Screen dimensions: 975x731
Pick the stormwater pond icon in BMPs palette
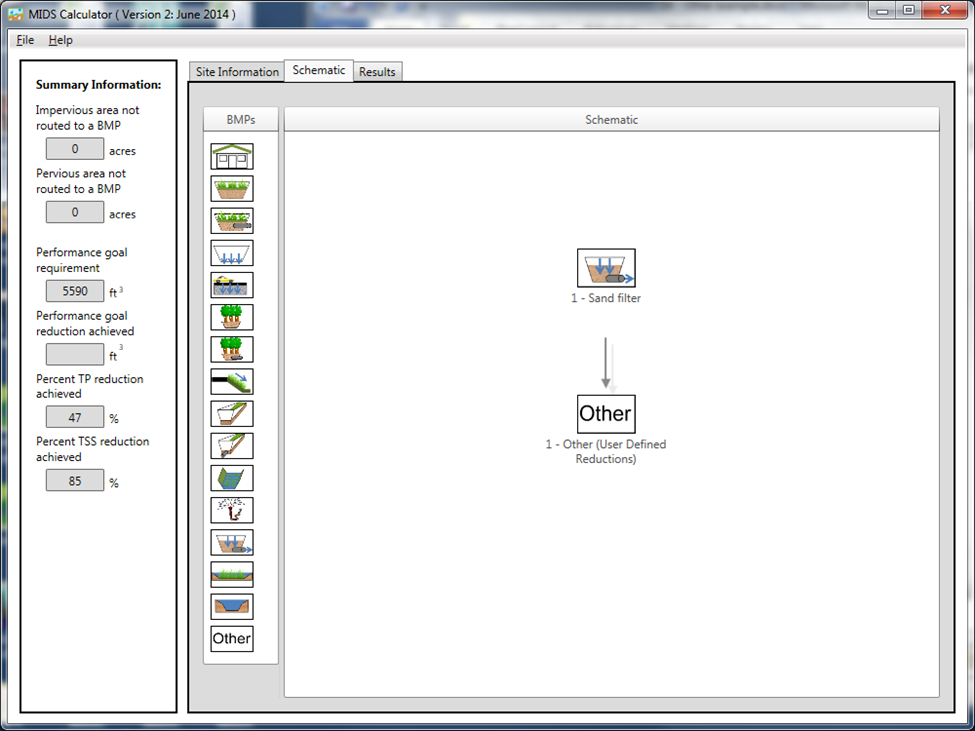[232, 606]
